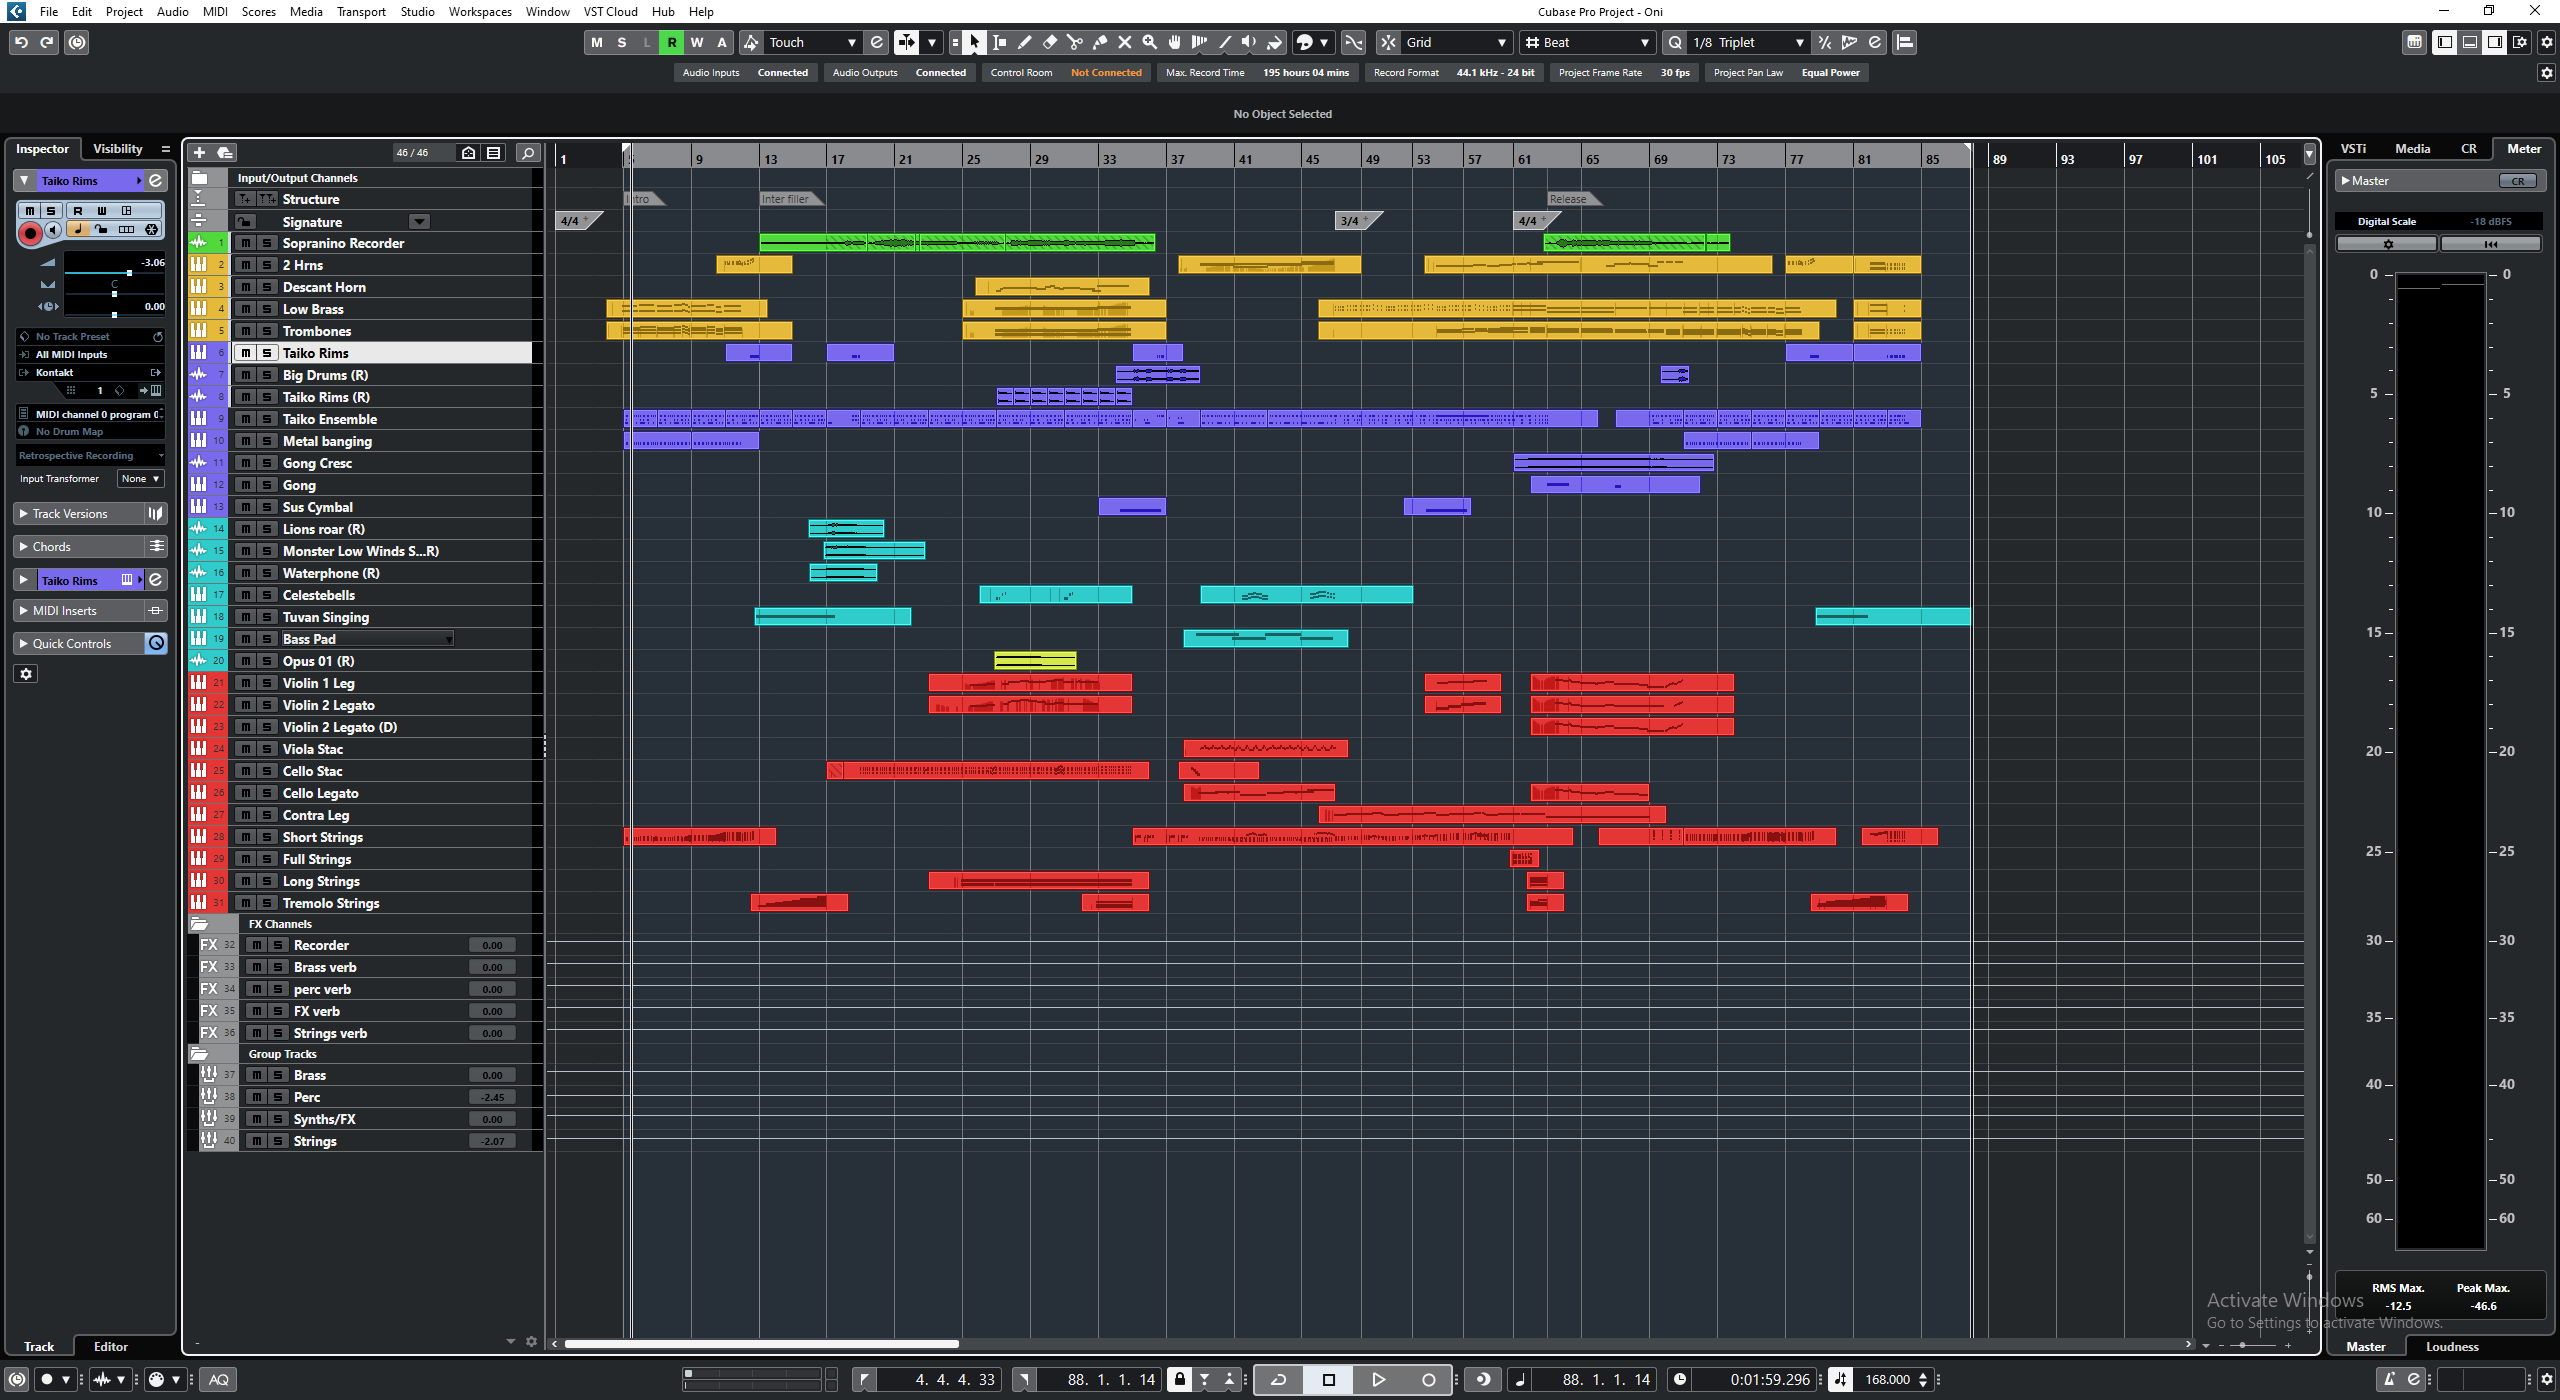Toggle the Cycle loop button
The width and height of the screenshot is (2560, 1400).
coord(1278,1379)
